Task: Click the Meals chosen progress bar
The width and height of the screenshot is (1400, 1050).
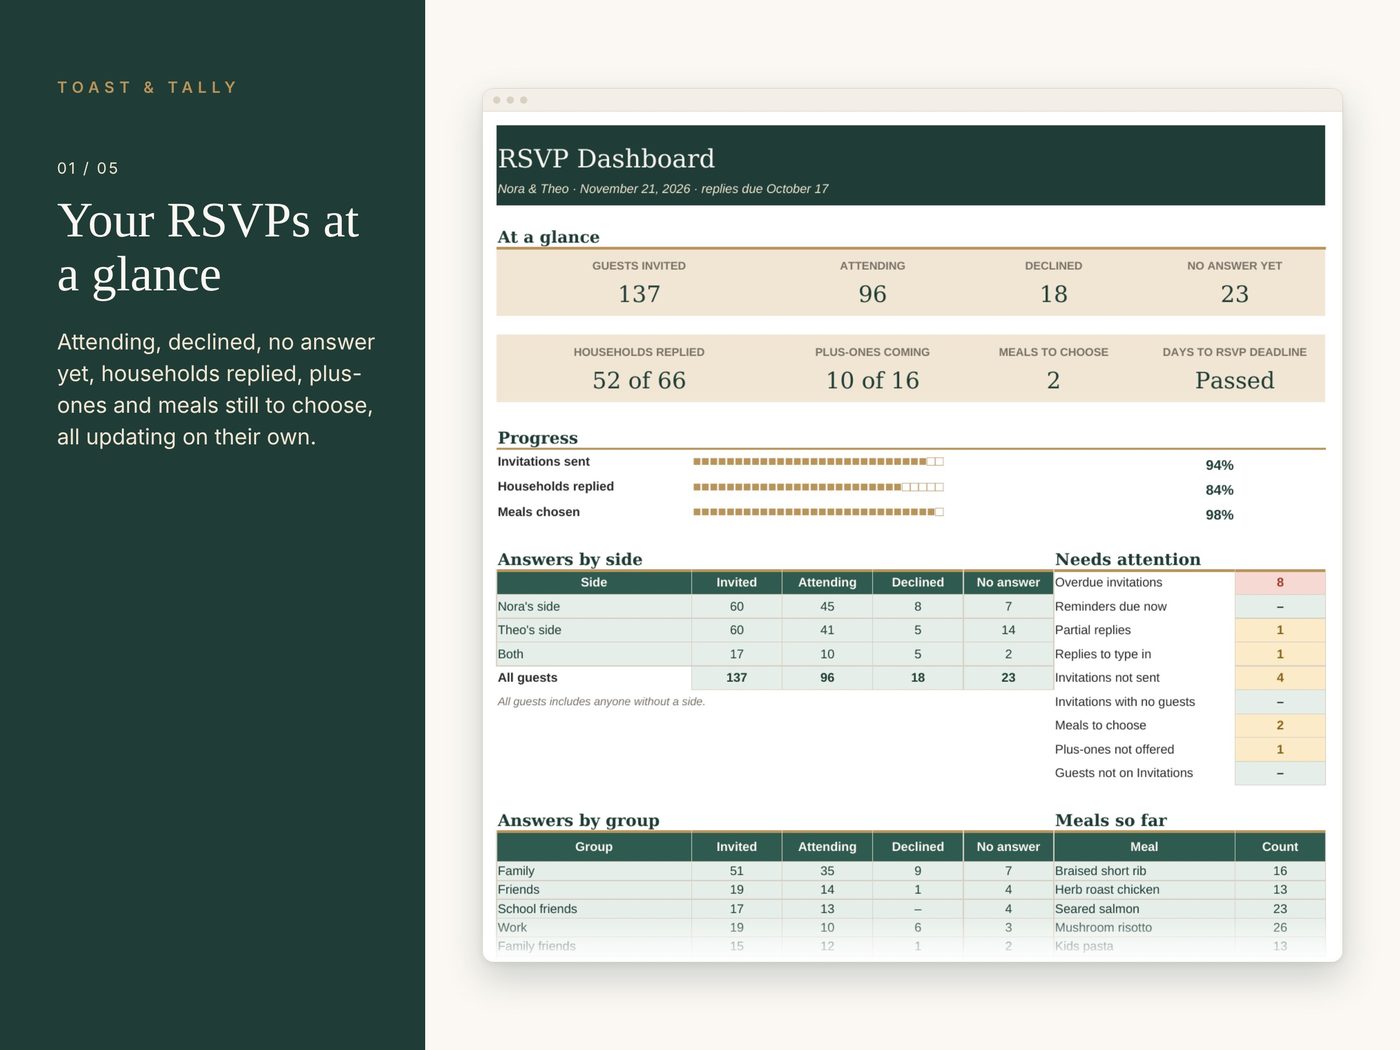Action: coord(818,512)
